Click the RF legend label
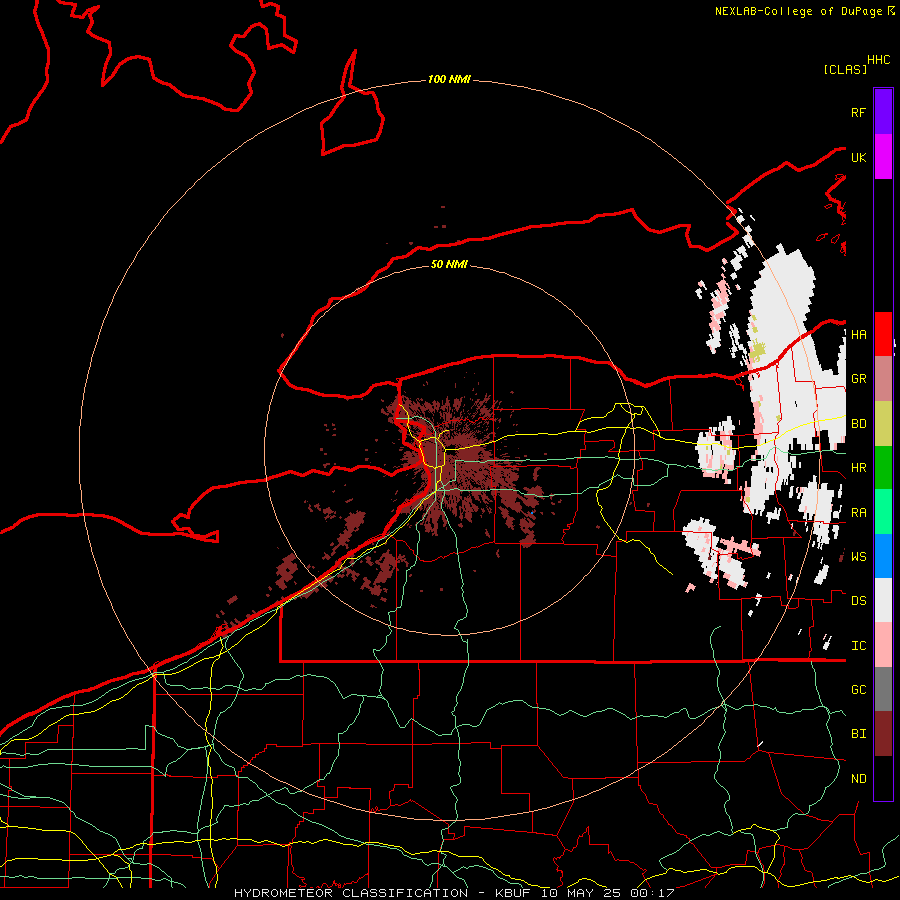The width and height of the screenshot is (900, 900). 858,112
